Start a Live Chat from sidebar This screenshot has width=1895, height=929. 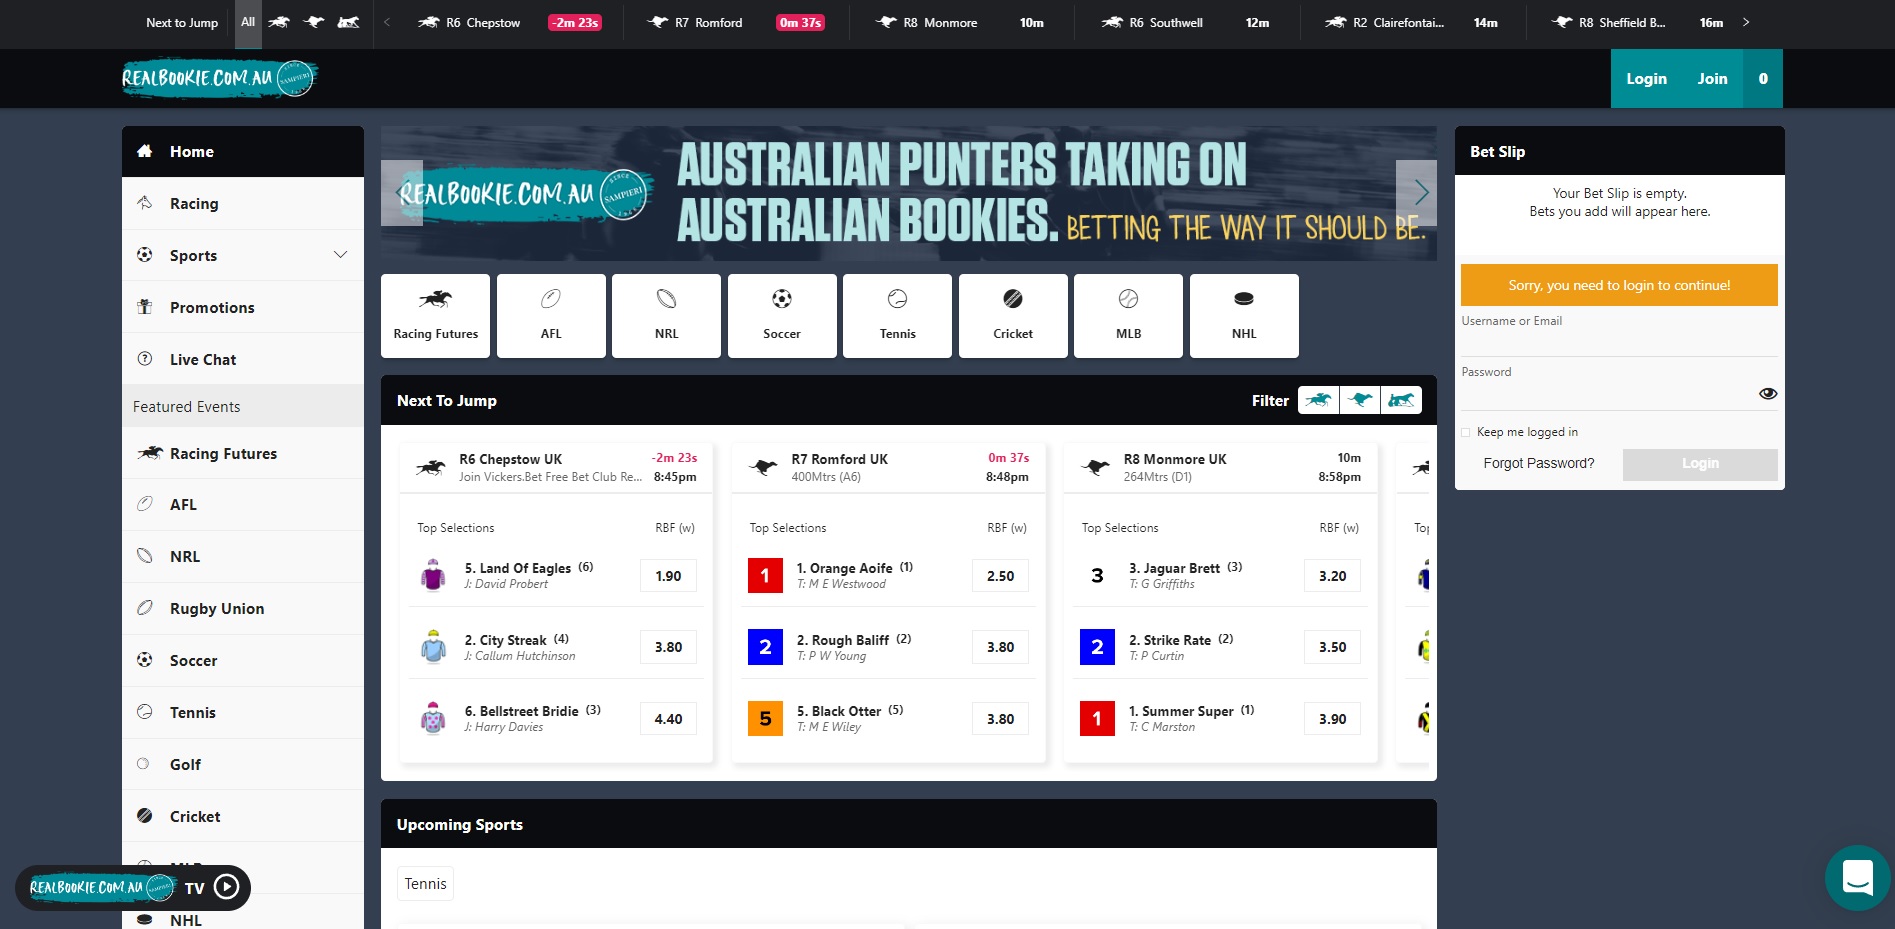[x=243, y=360]
